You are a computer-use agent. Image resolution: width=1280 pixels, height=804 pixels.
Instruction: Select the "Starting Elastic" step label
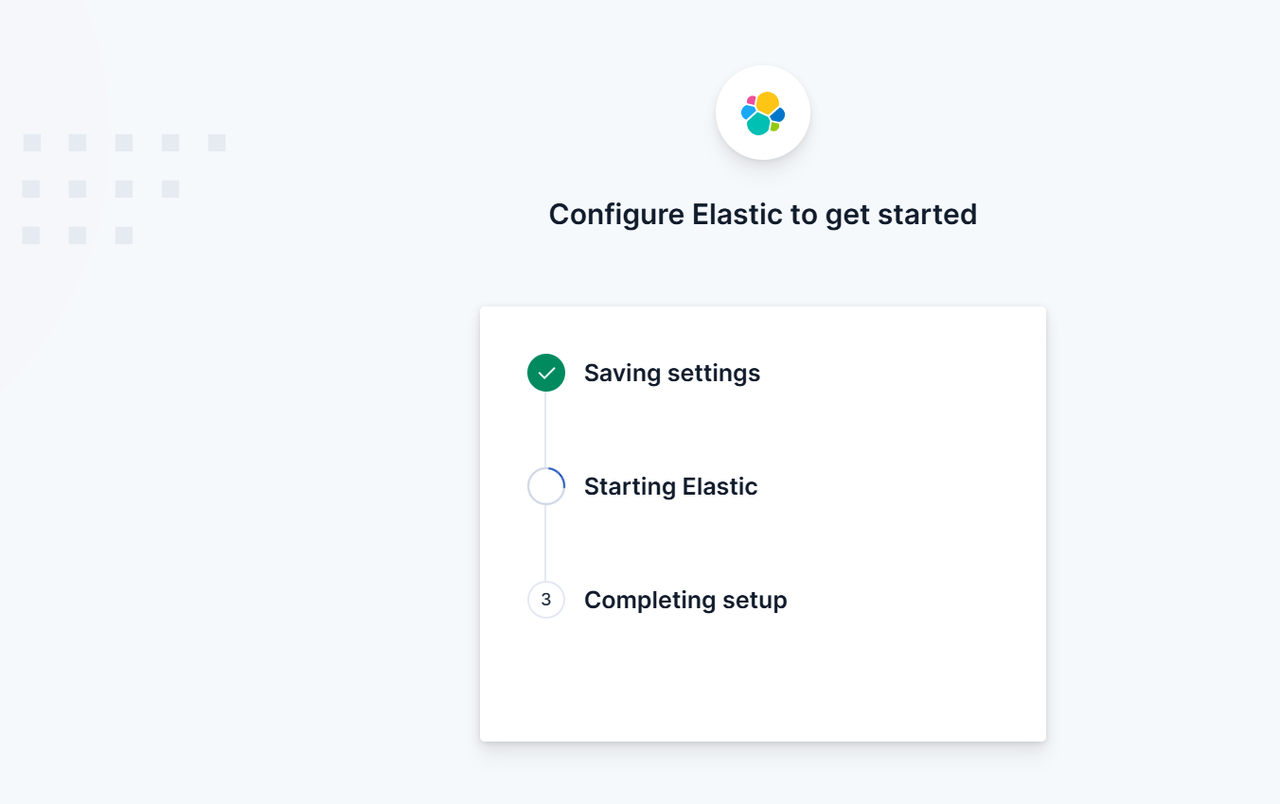pos(671,486)
